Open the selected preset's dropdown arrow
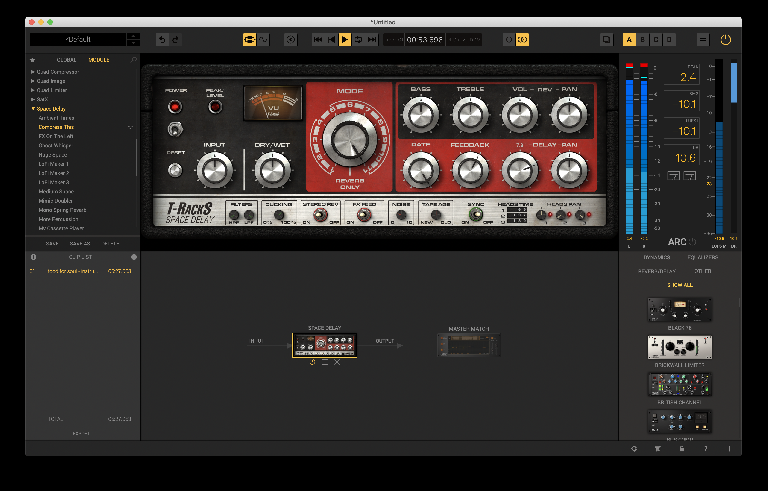 [130, 127]
